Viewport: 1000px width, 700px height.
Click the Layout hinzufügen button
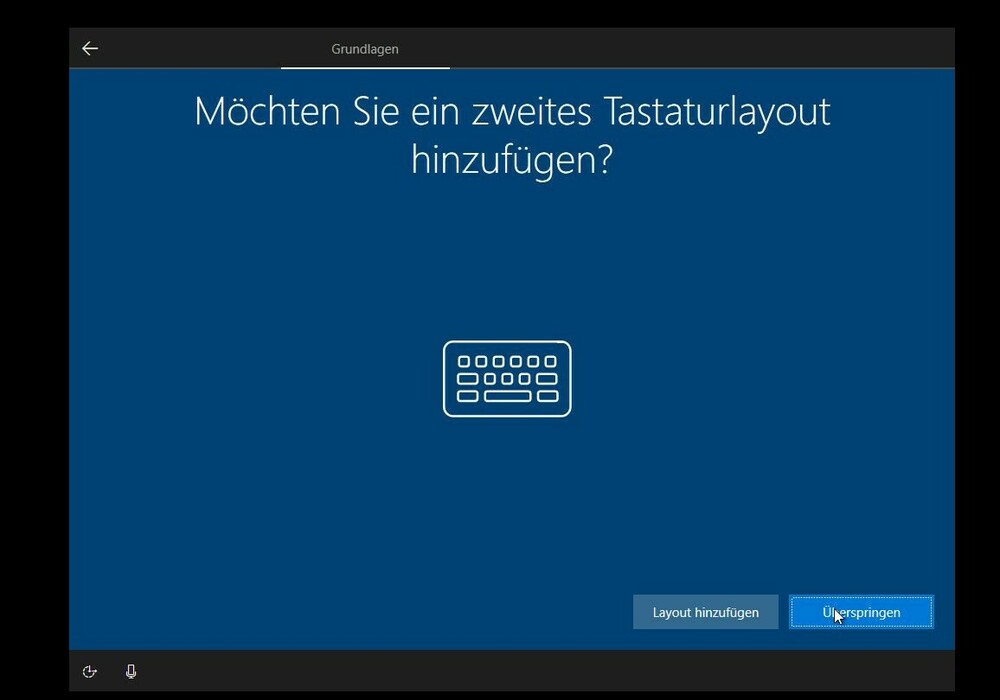pos(705,612)
